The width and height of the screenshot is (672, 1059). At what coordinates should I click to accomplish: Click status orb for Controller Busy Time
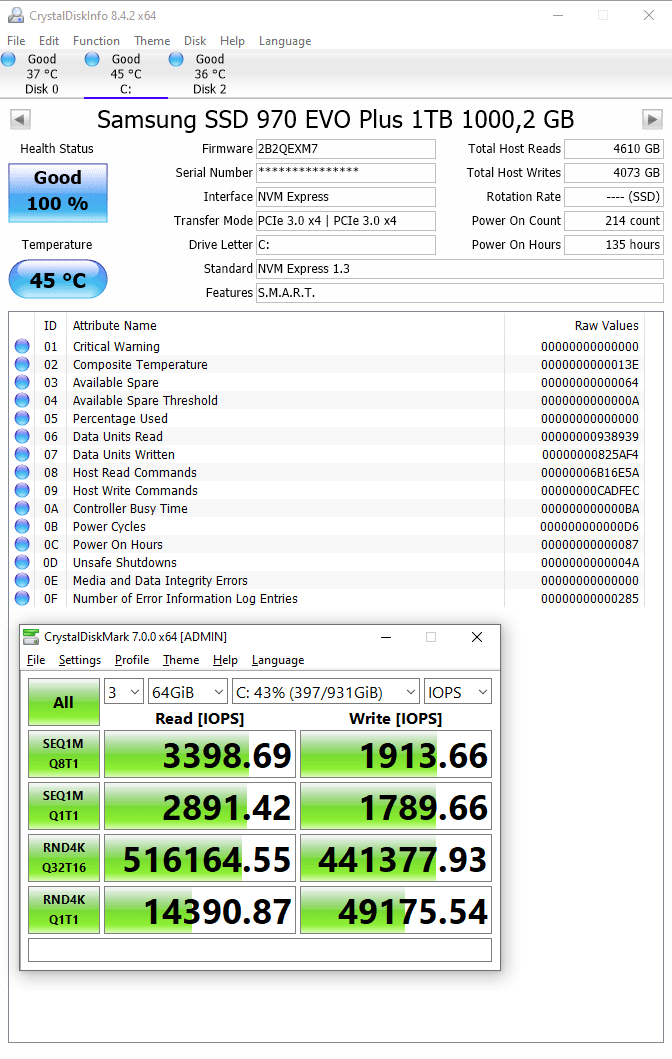pyautogui.click(x=22, y=508)
